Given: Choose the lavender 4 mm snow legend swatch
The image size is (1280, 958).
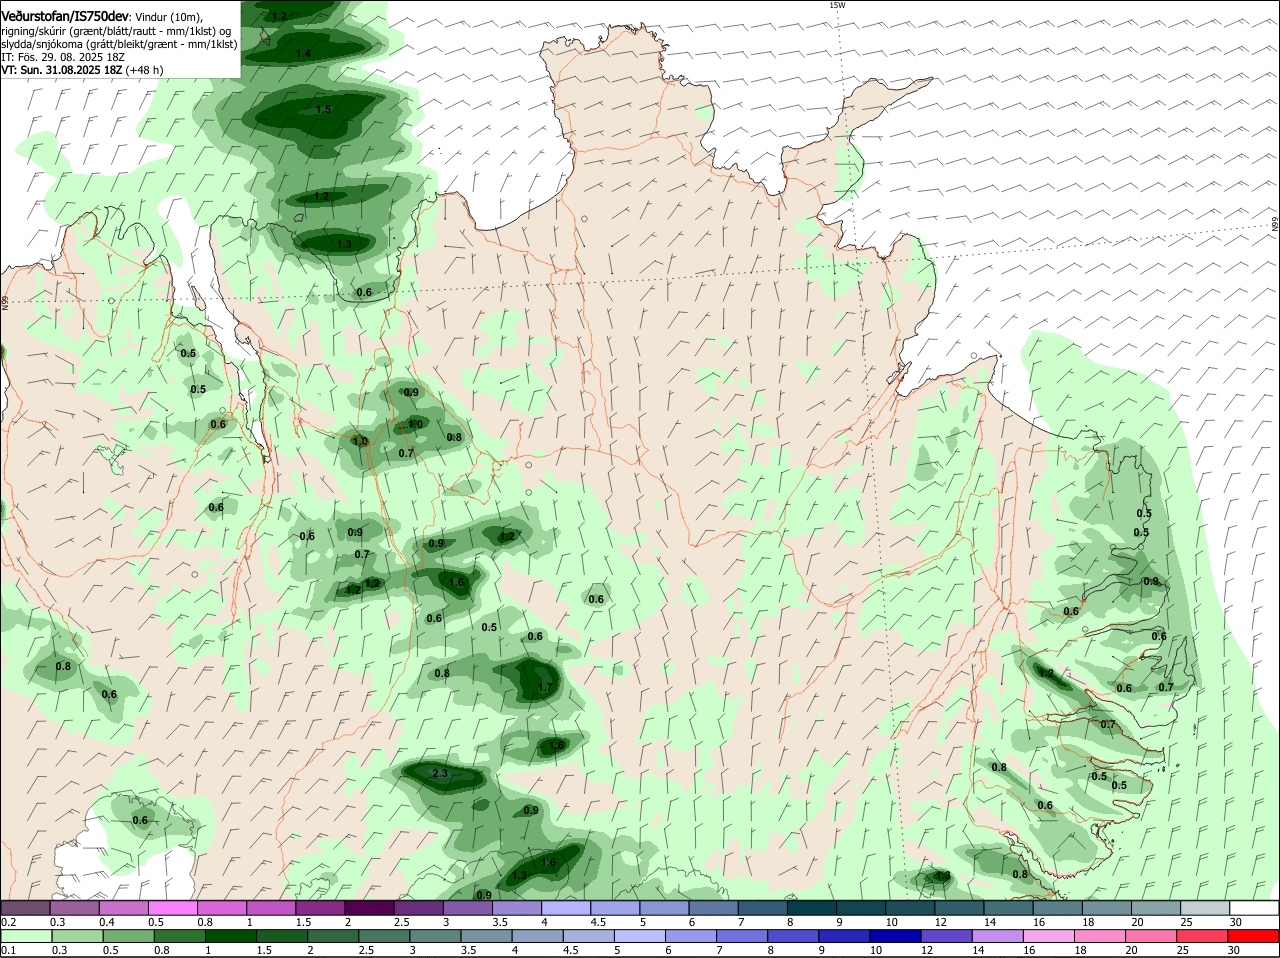Looking at the screenshot, I should click(566, 908).
